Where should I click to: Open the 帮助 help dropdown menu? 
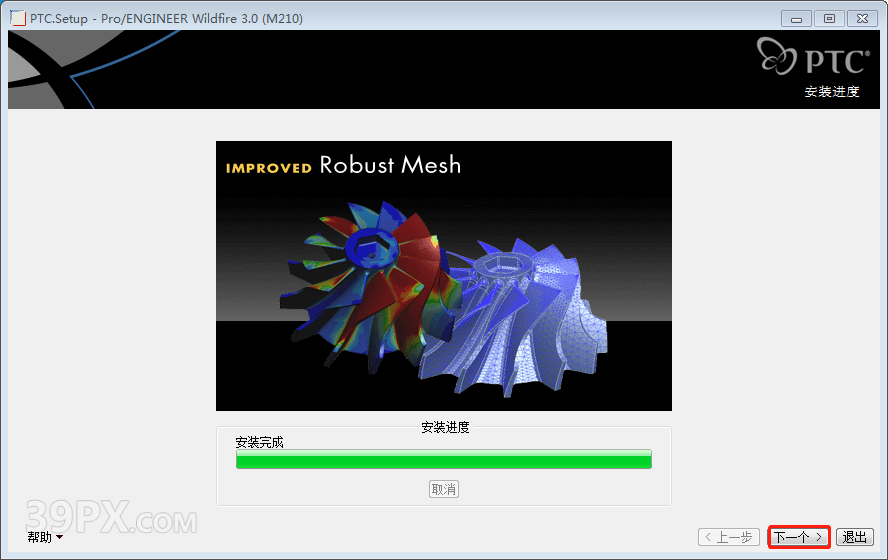(45, 537)
